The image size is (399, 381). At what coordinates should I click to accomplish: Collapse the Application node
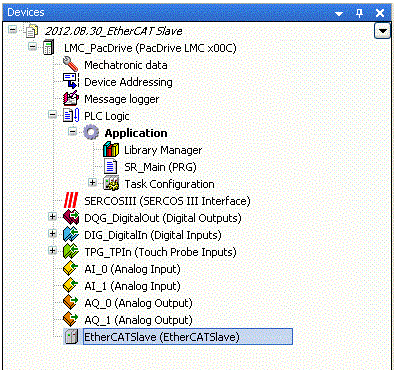point(72,131)
